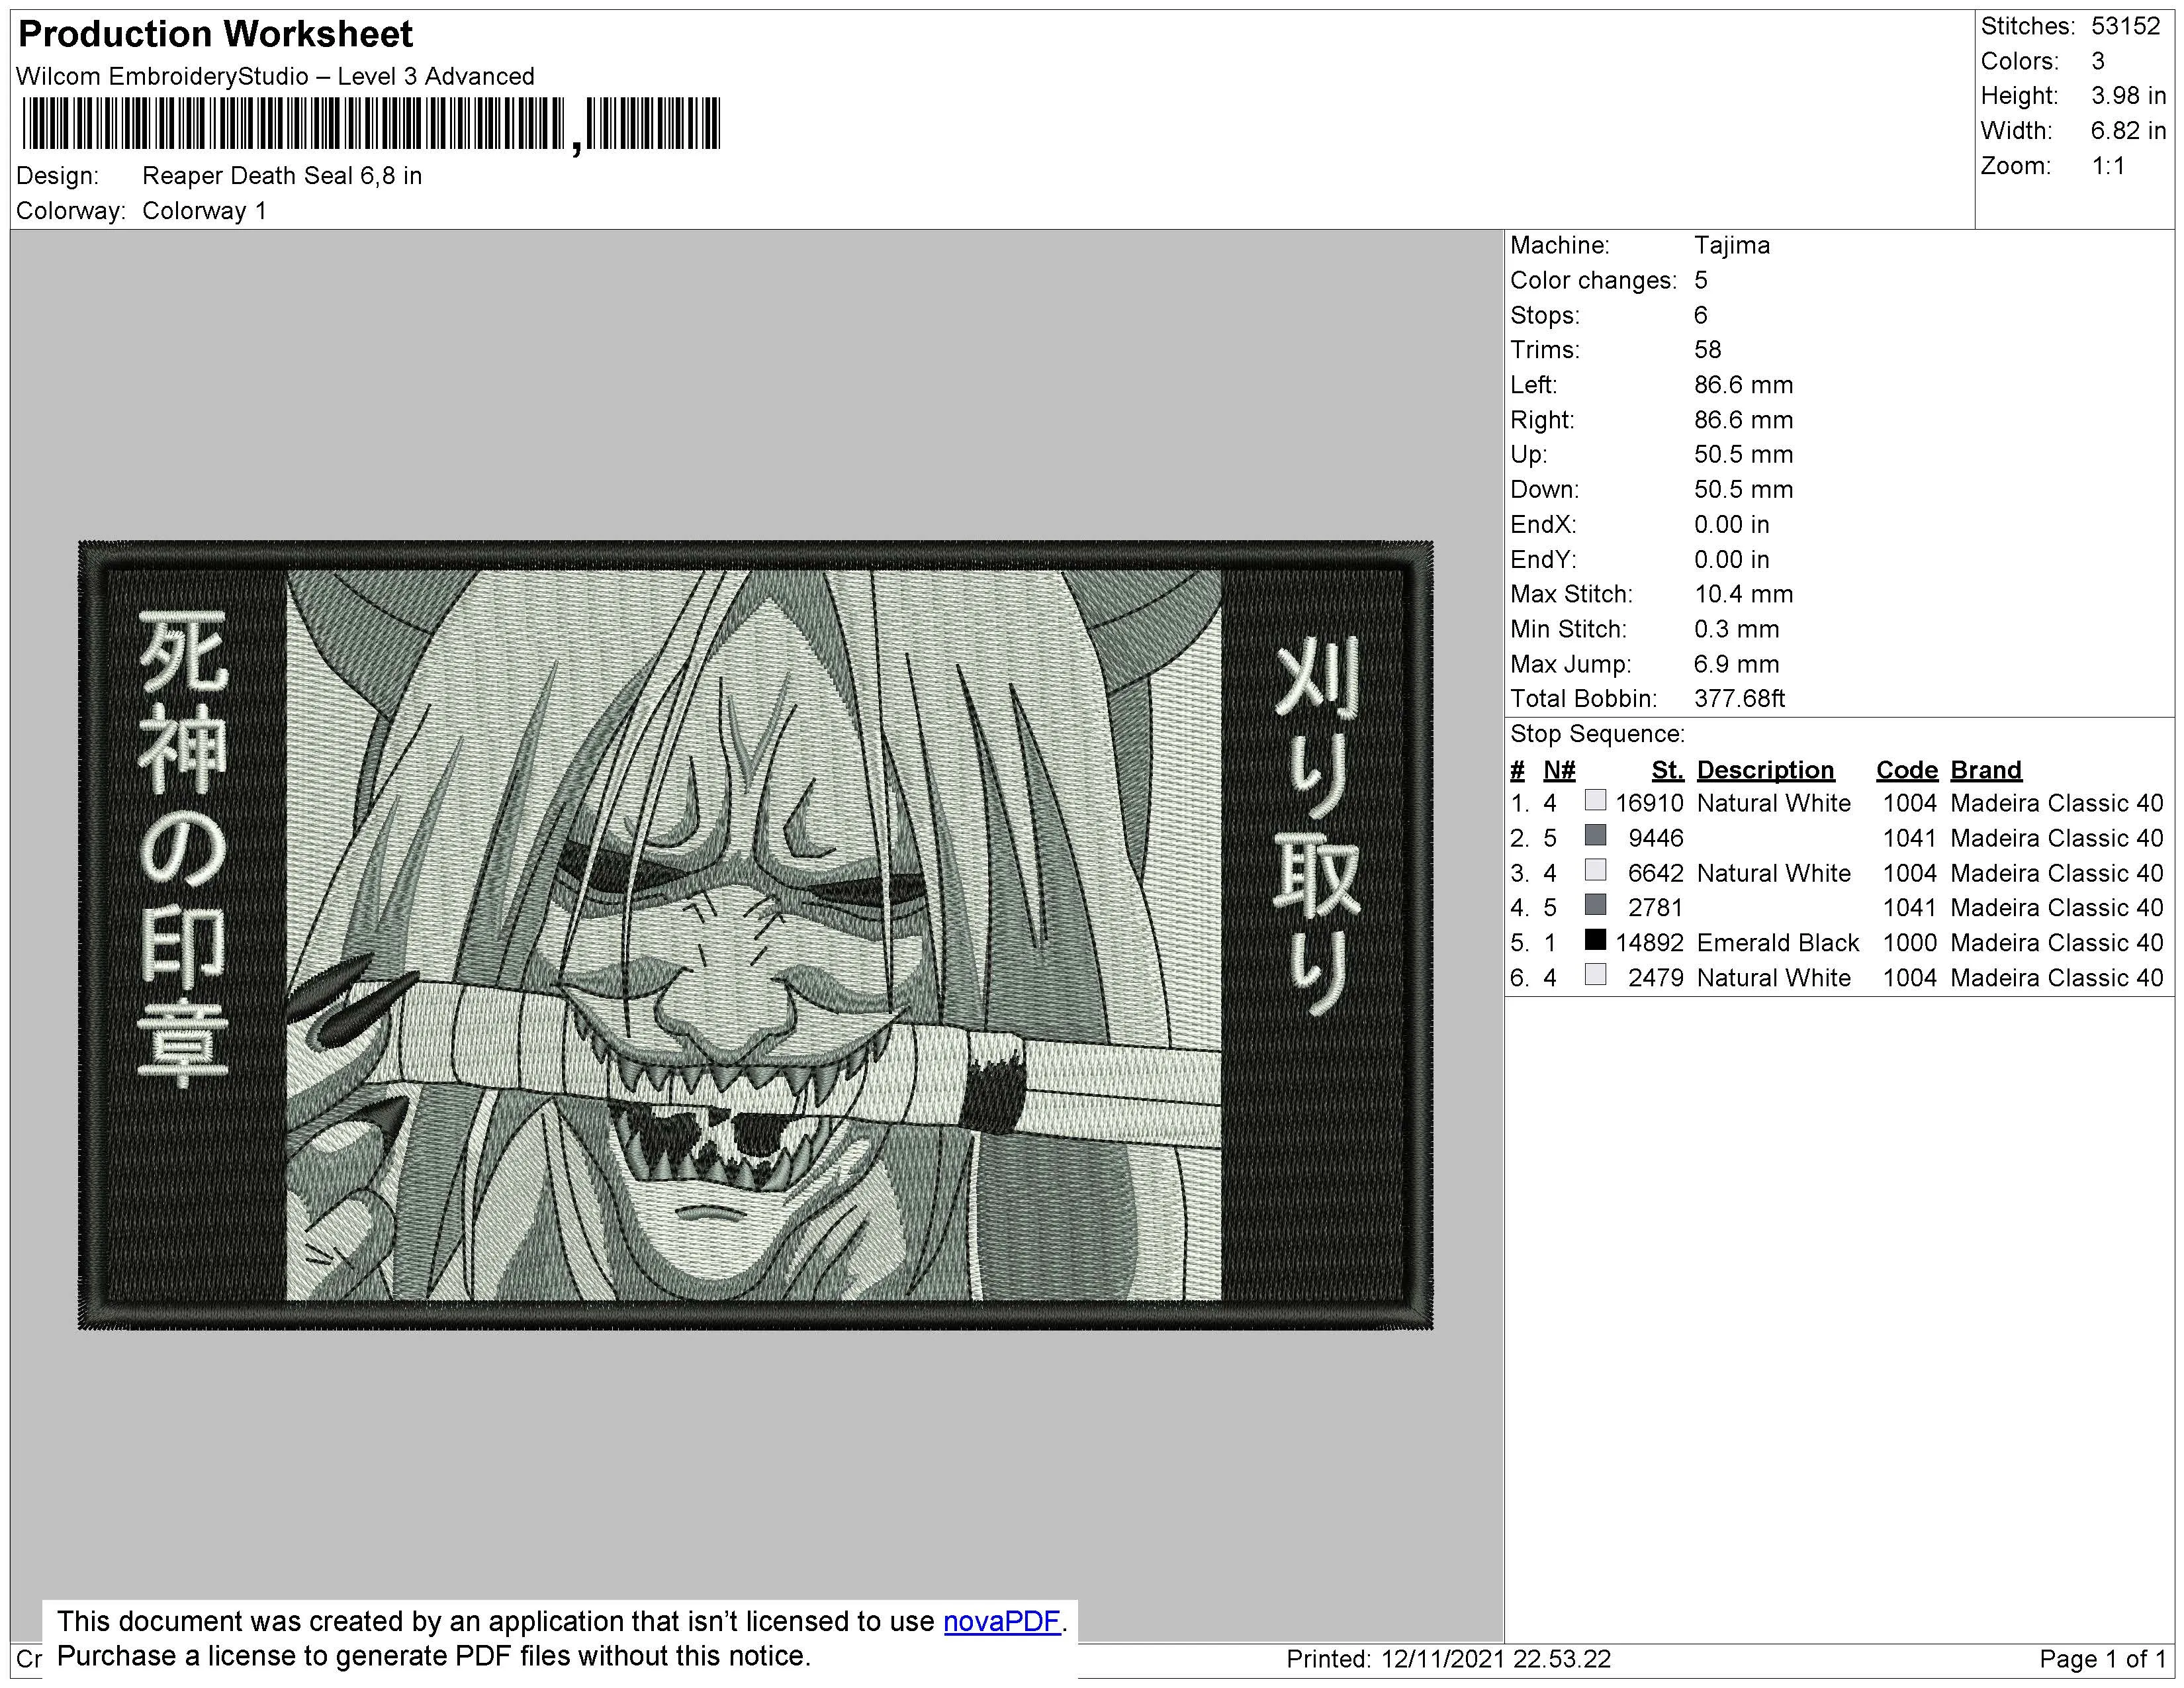
Task: Click the 'St.' column header
Action: click(x=1667, y=770)
